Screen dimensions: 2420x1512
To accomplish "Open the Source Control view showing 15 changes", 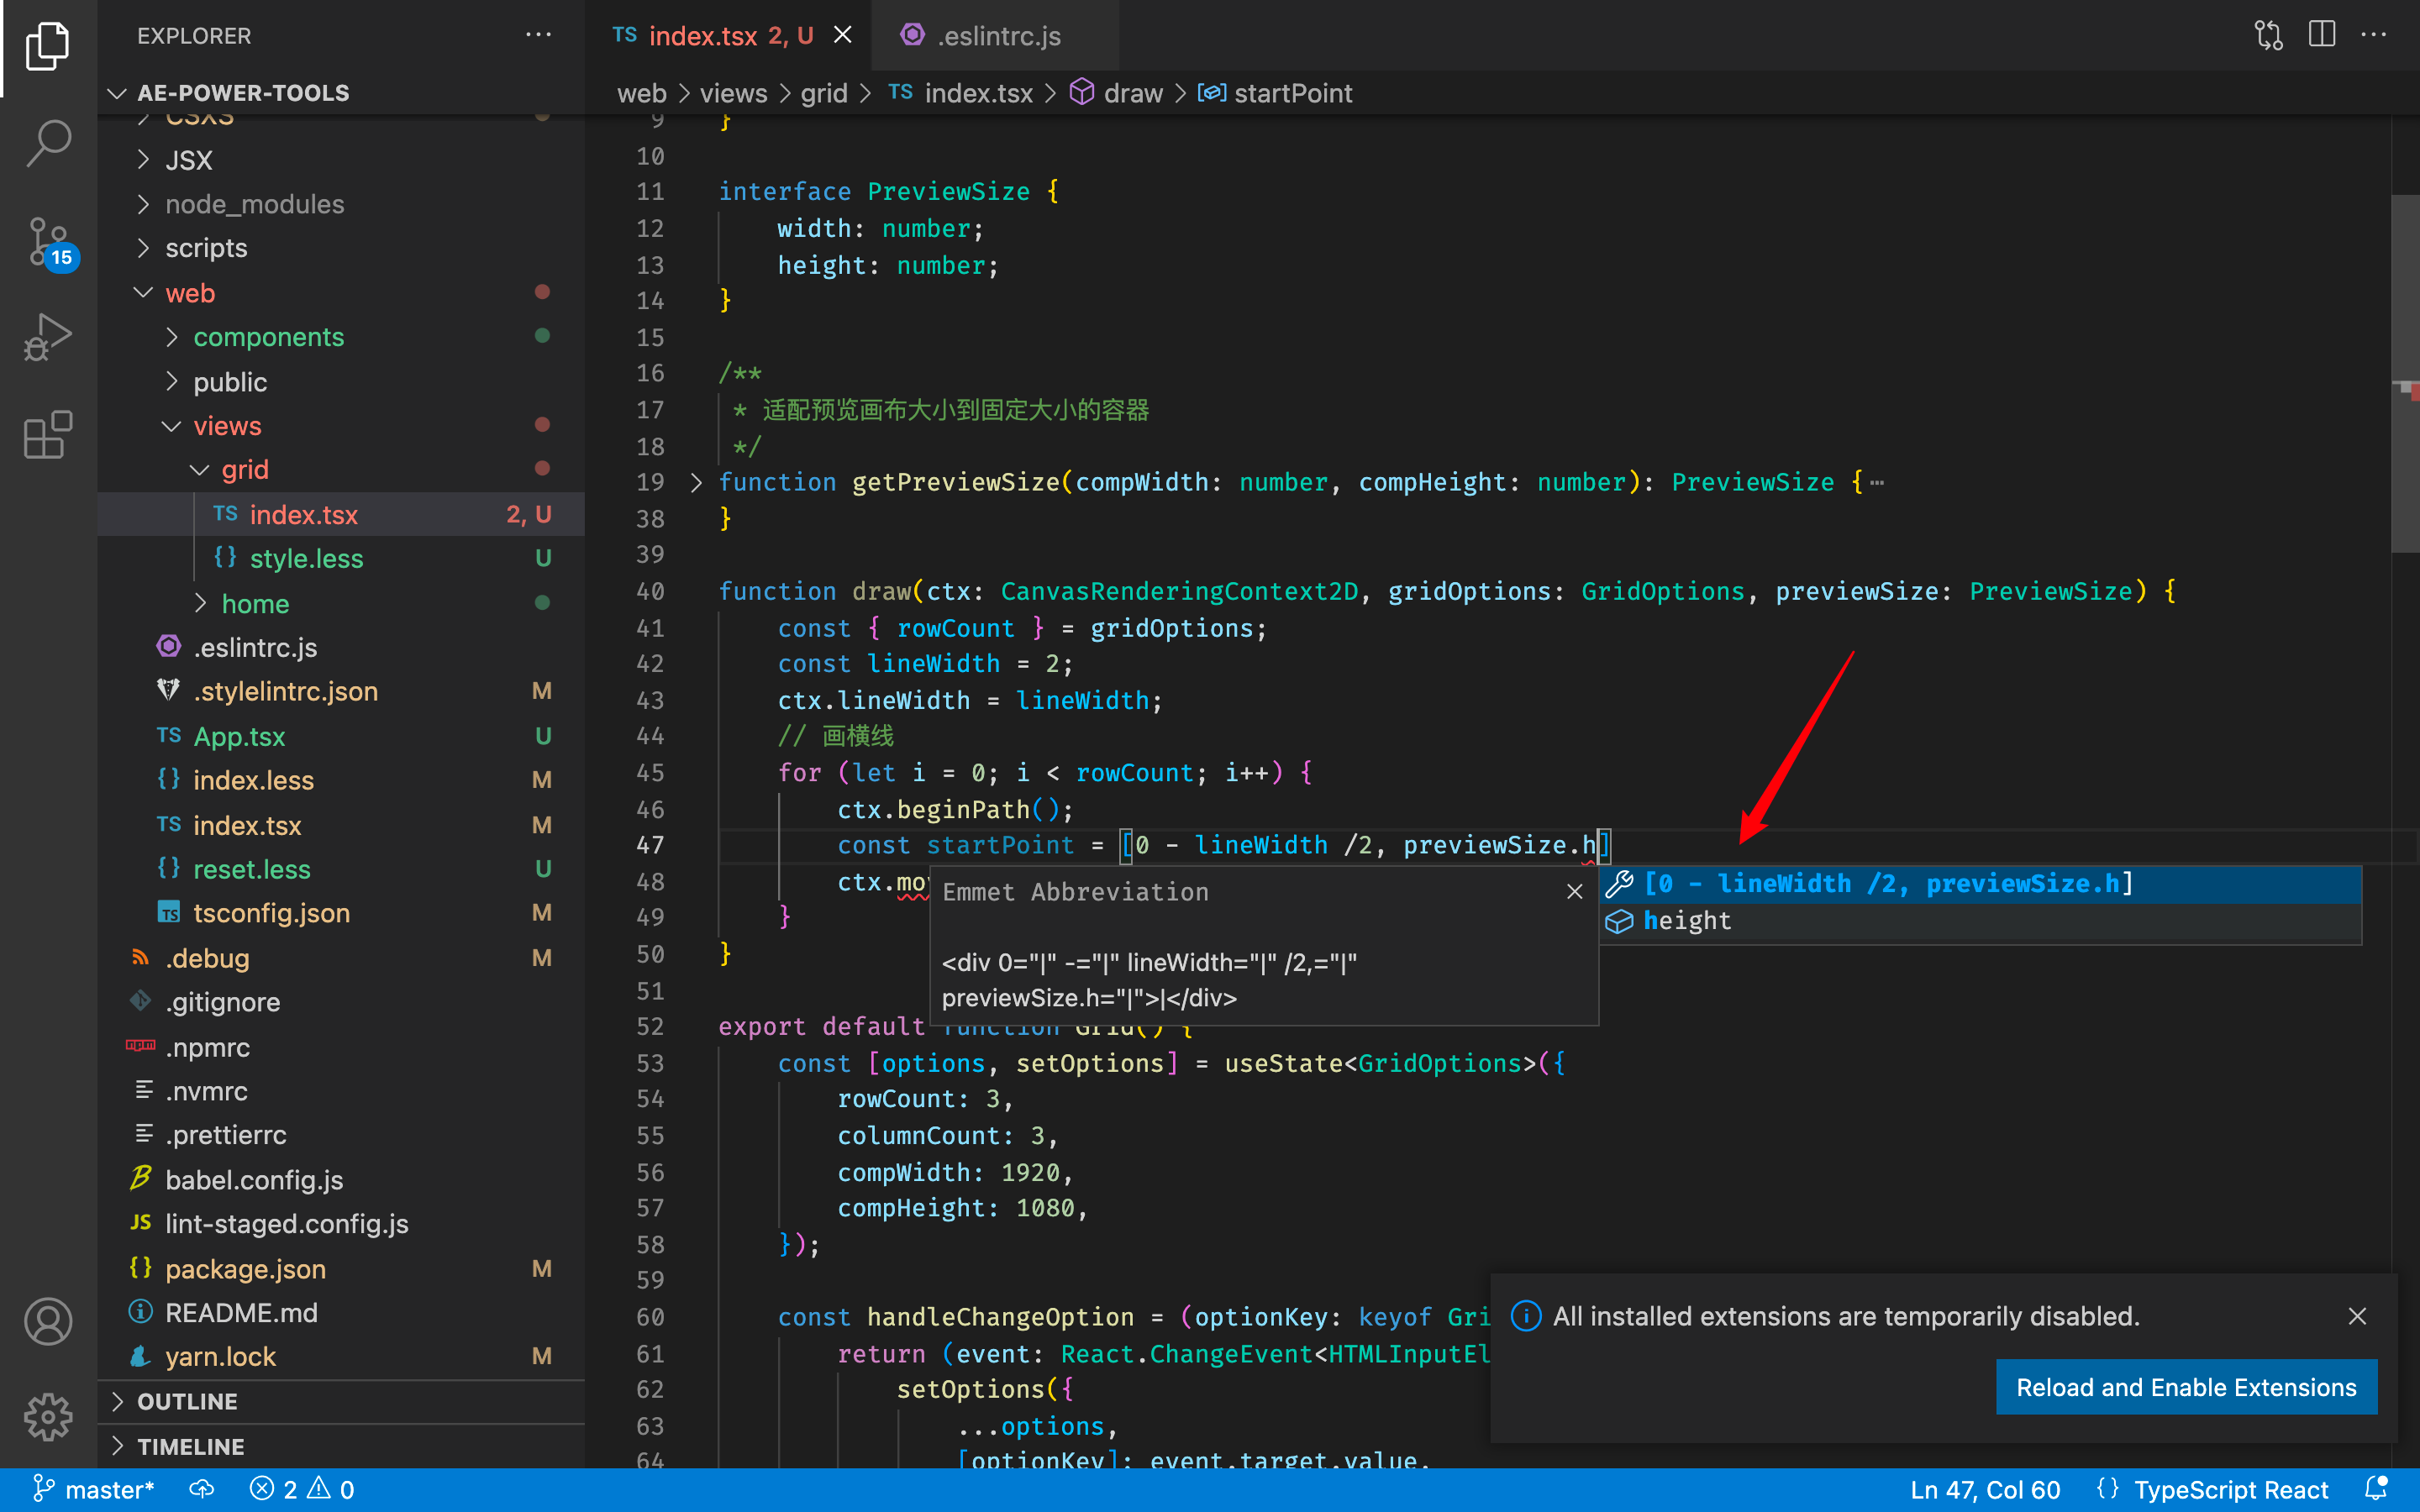I will click(47, 240).
